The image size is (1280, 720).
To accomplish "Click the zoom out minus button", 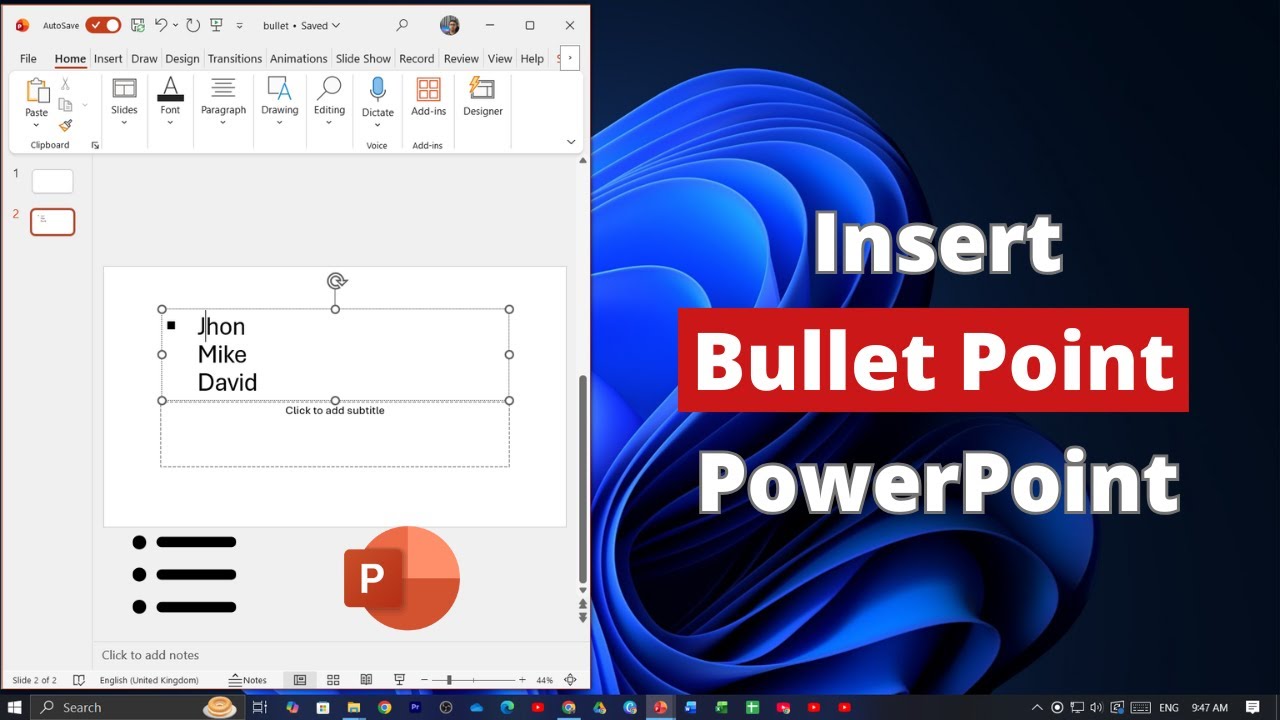I will tap(425, 680).
